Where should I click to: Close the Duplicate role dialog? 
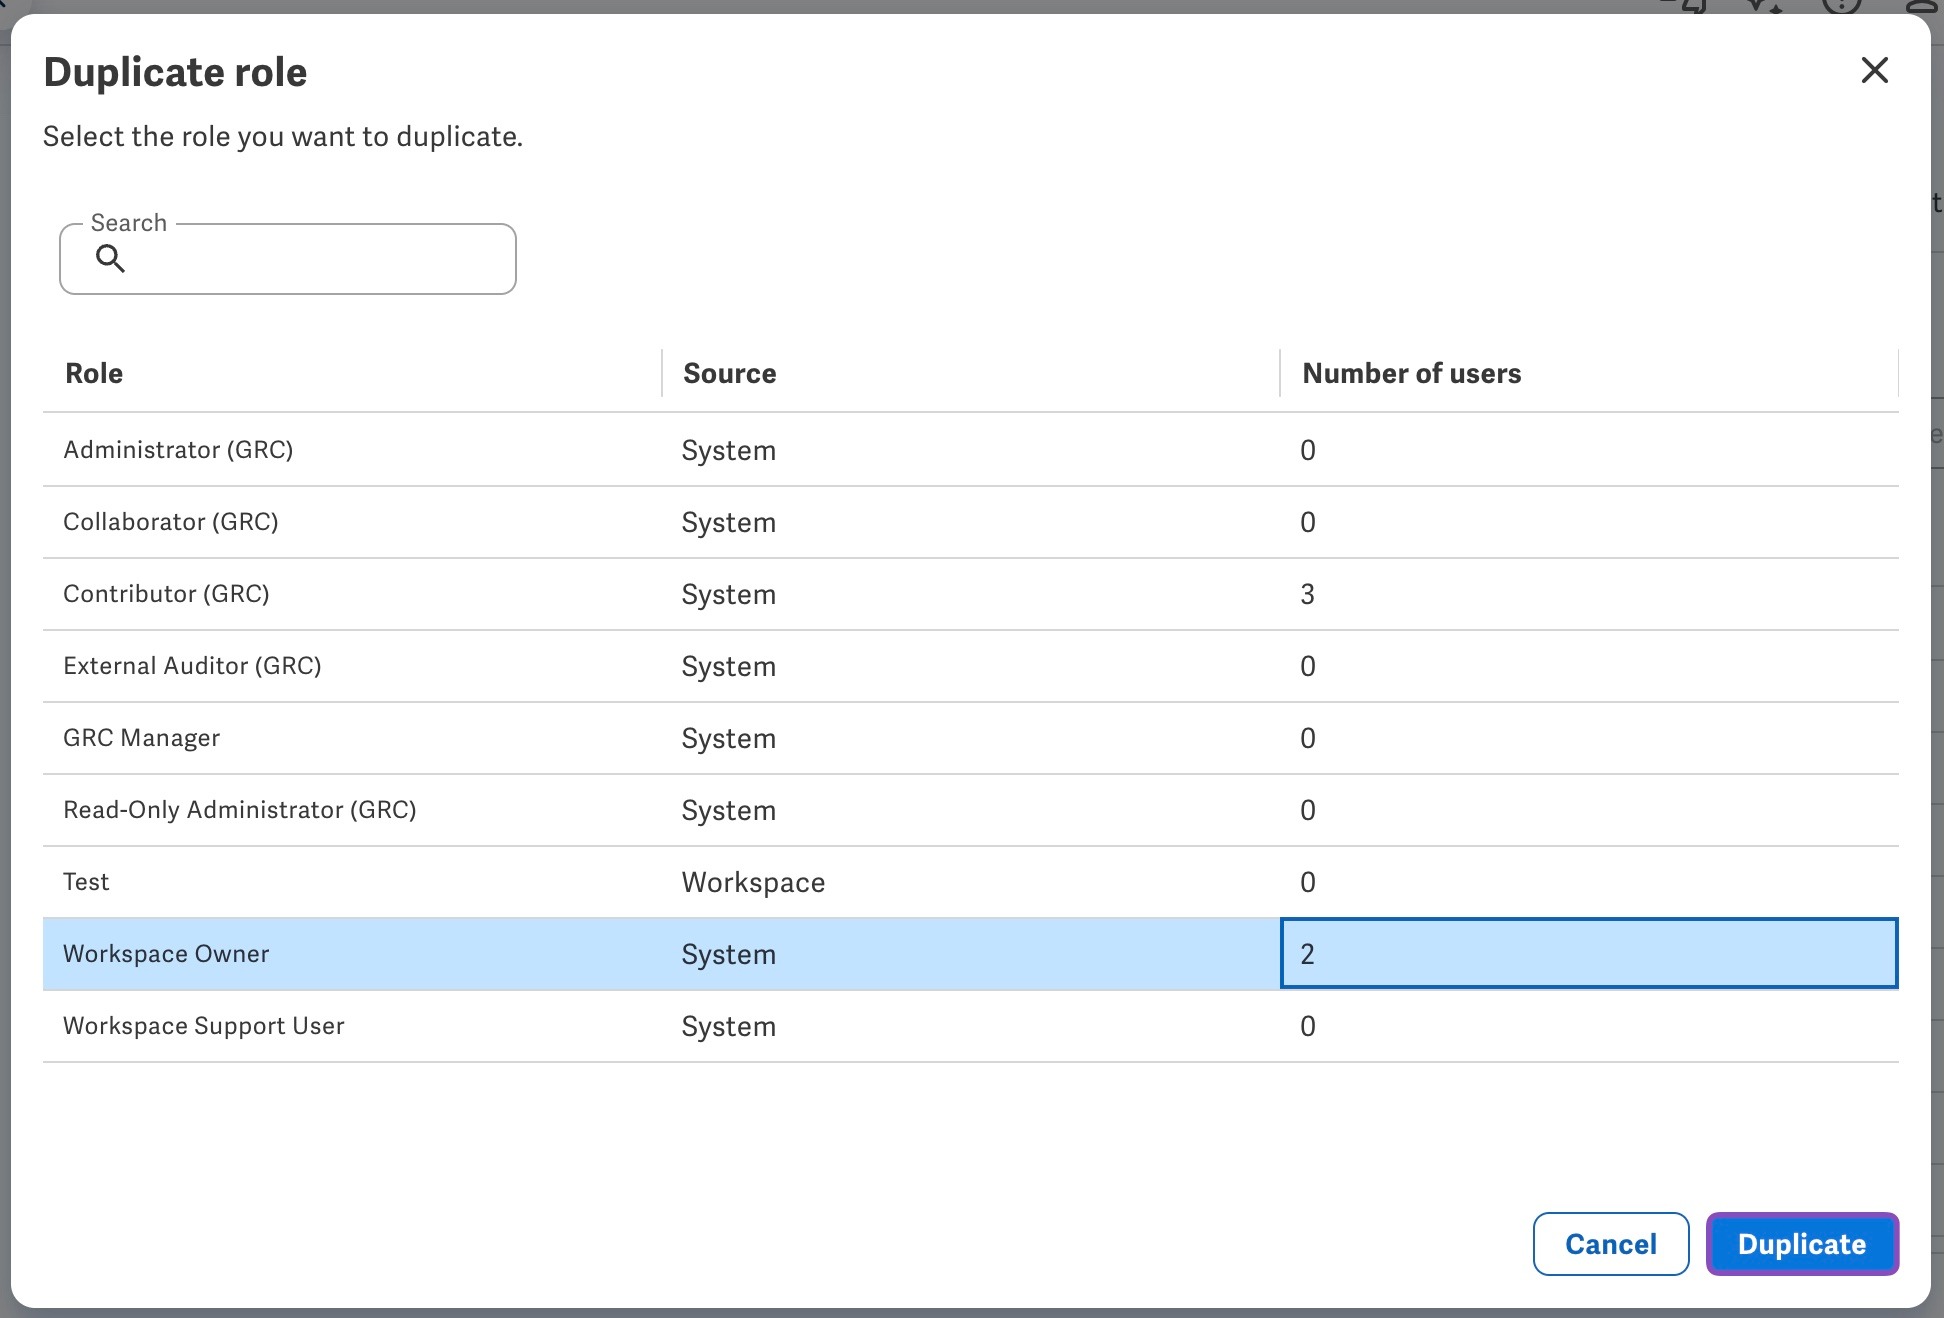1874,70
